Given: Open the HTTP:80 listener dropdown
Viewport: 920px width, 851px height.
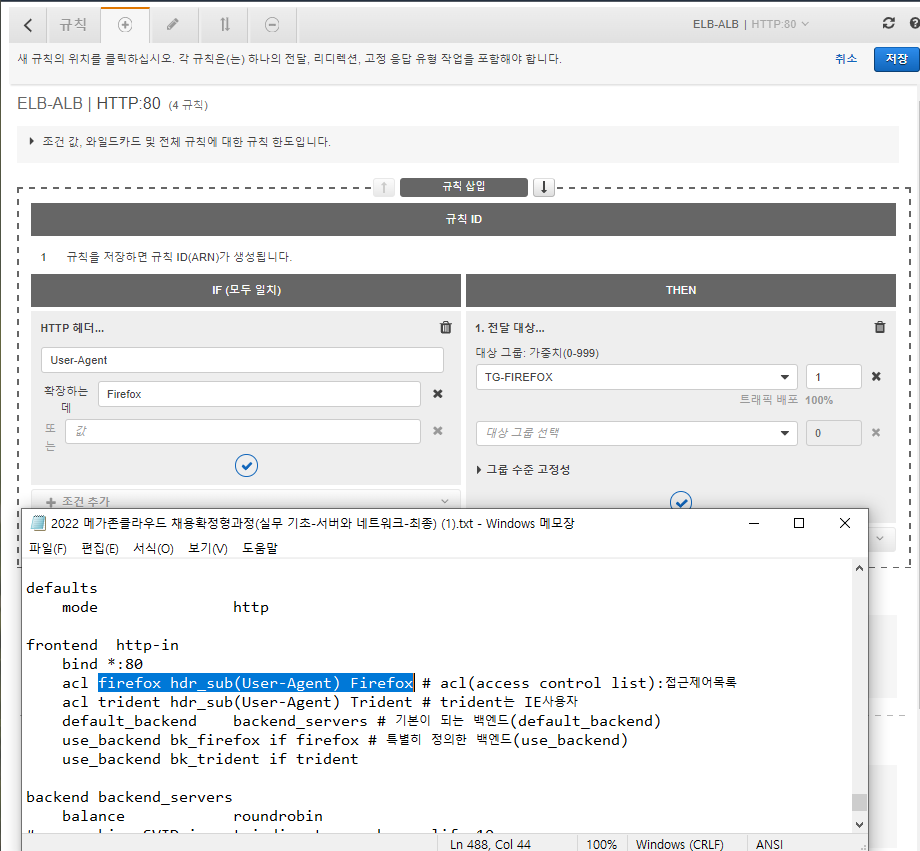Looking at the screenshot, I should 780,24.
